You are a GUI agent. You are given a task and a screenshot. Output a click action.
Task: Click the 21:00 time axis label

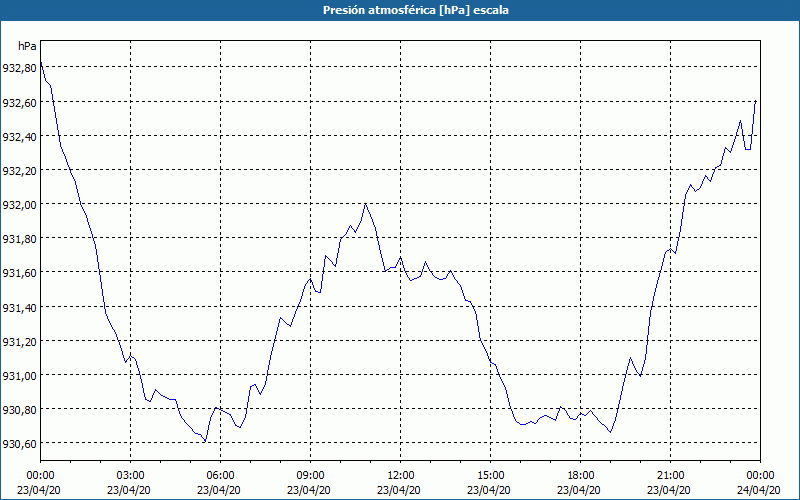(670, 476)
